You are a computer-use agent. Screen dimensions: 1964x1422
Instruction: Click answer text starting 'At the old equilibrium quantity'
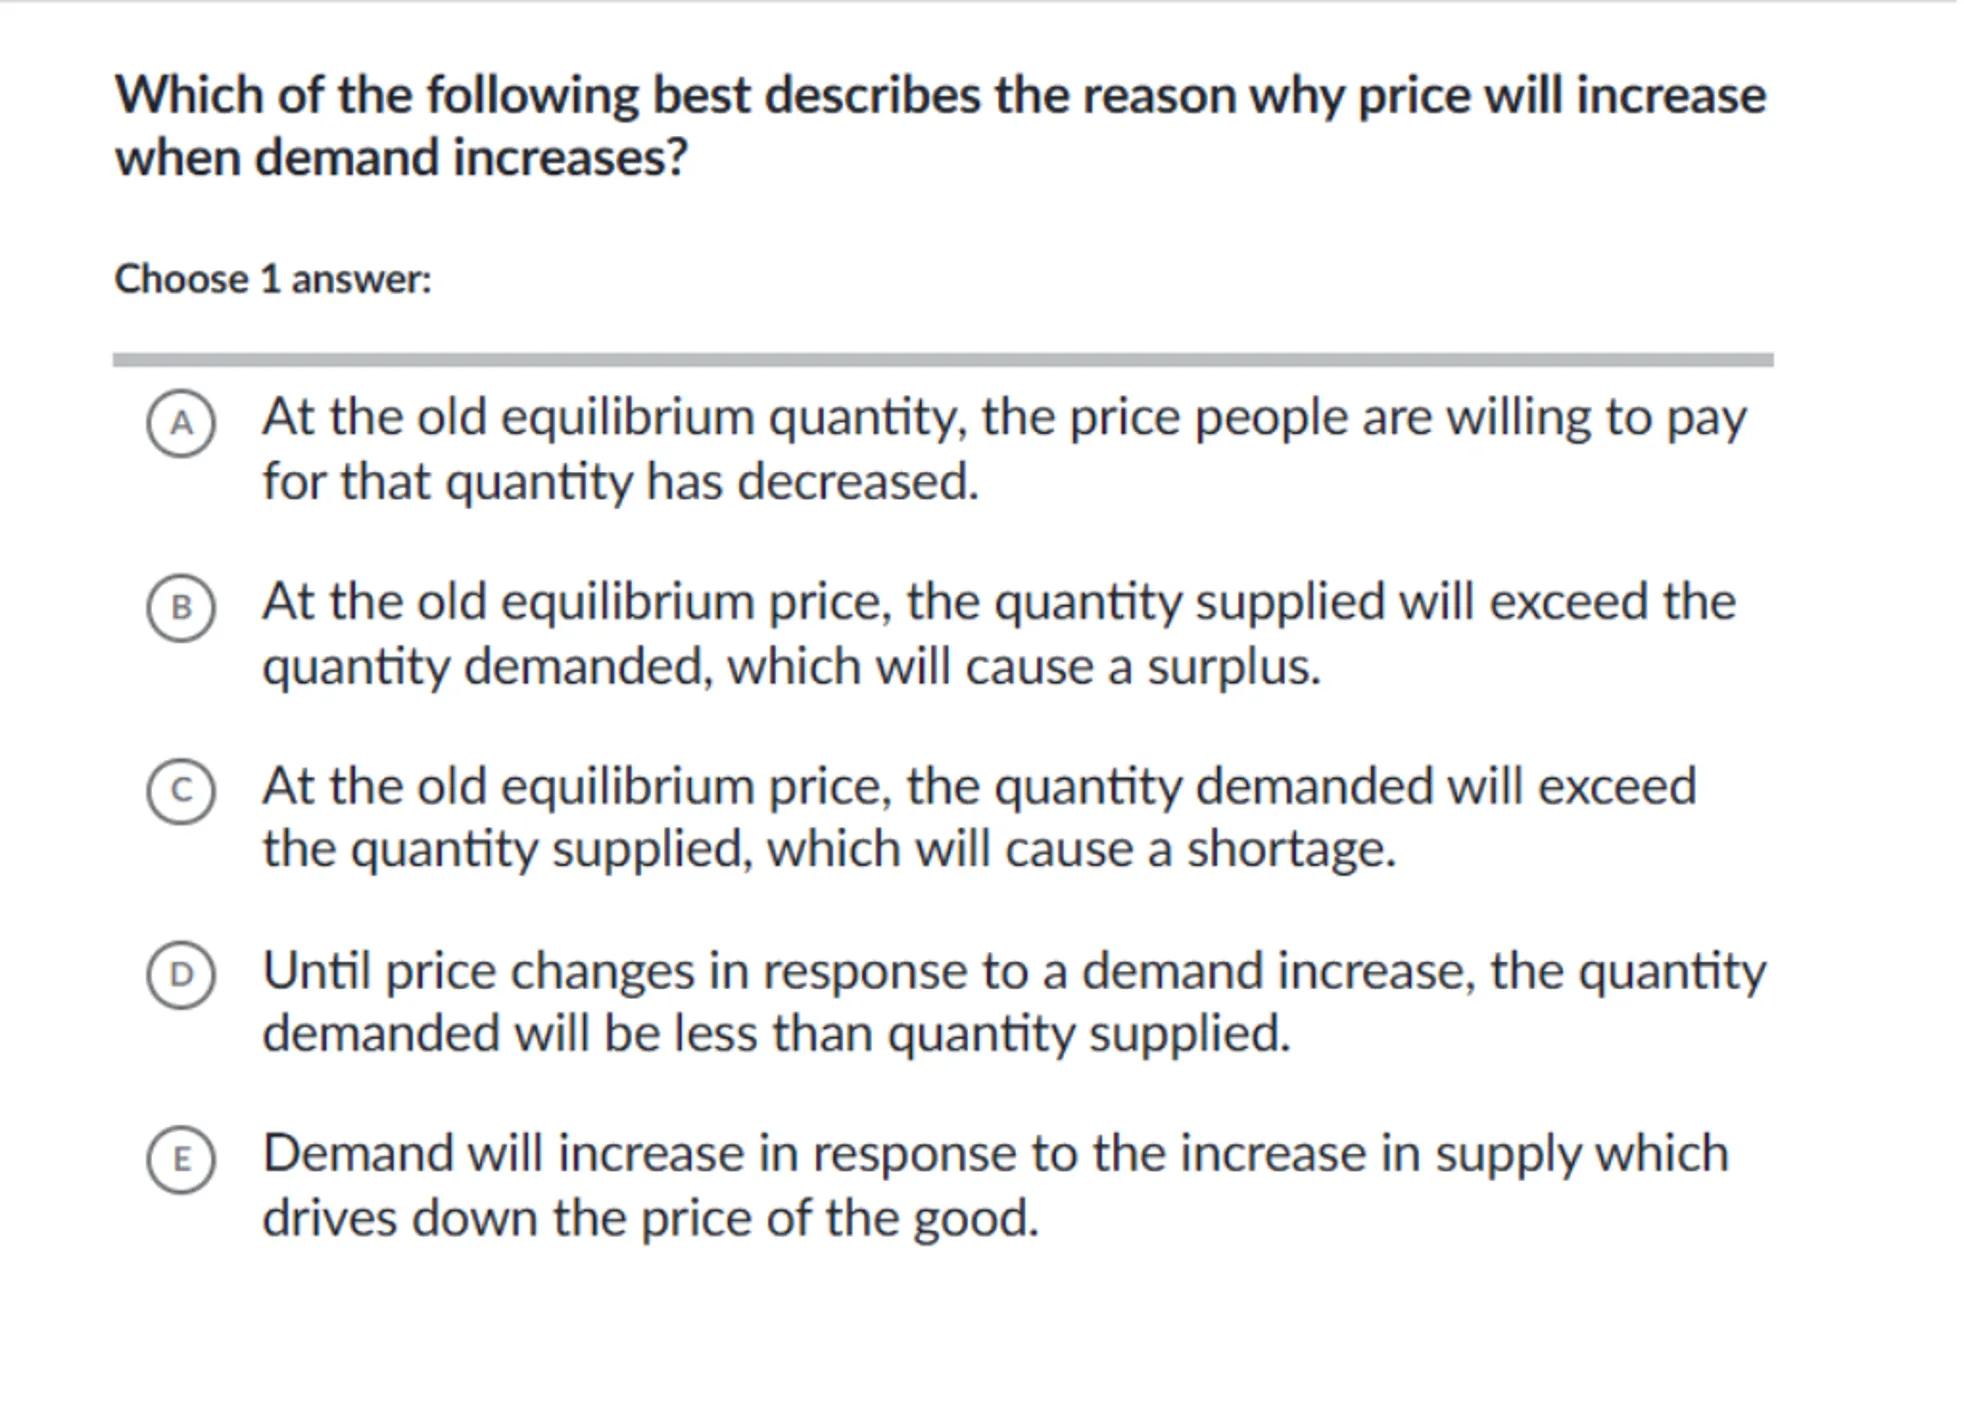(1003, 418)
